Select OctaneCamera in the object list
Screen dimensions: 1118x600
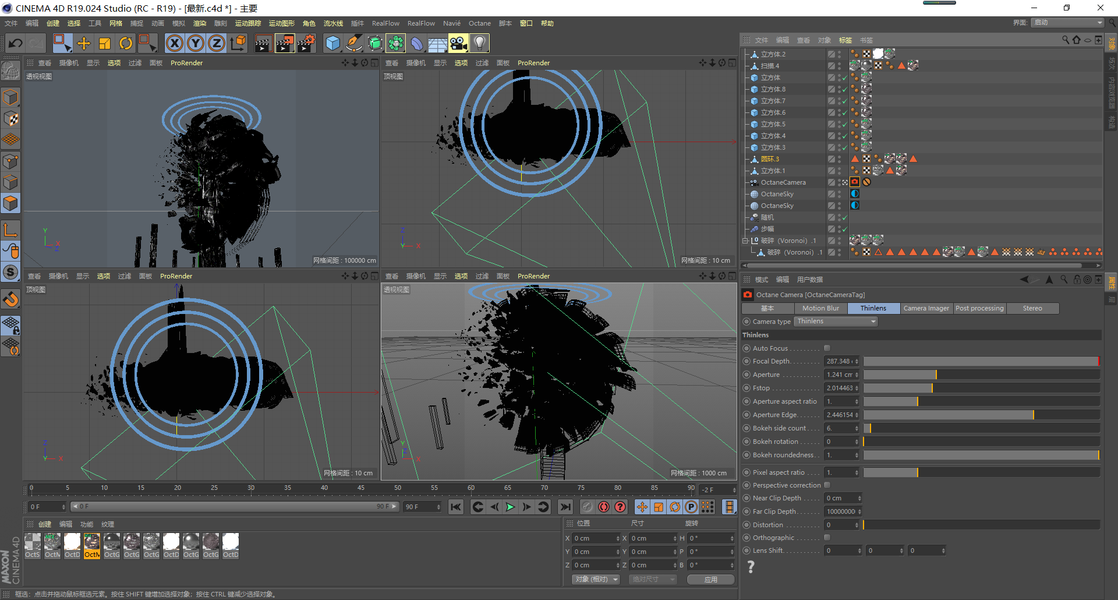click(783, 183)
